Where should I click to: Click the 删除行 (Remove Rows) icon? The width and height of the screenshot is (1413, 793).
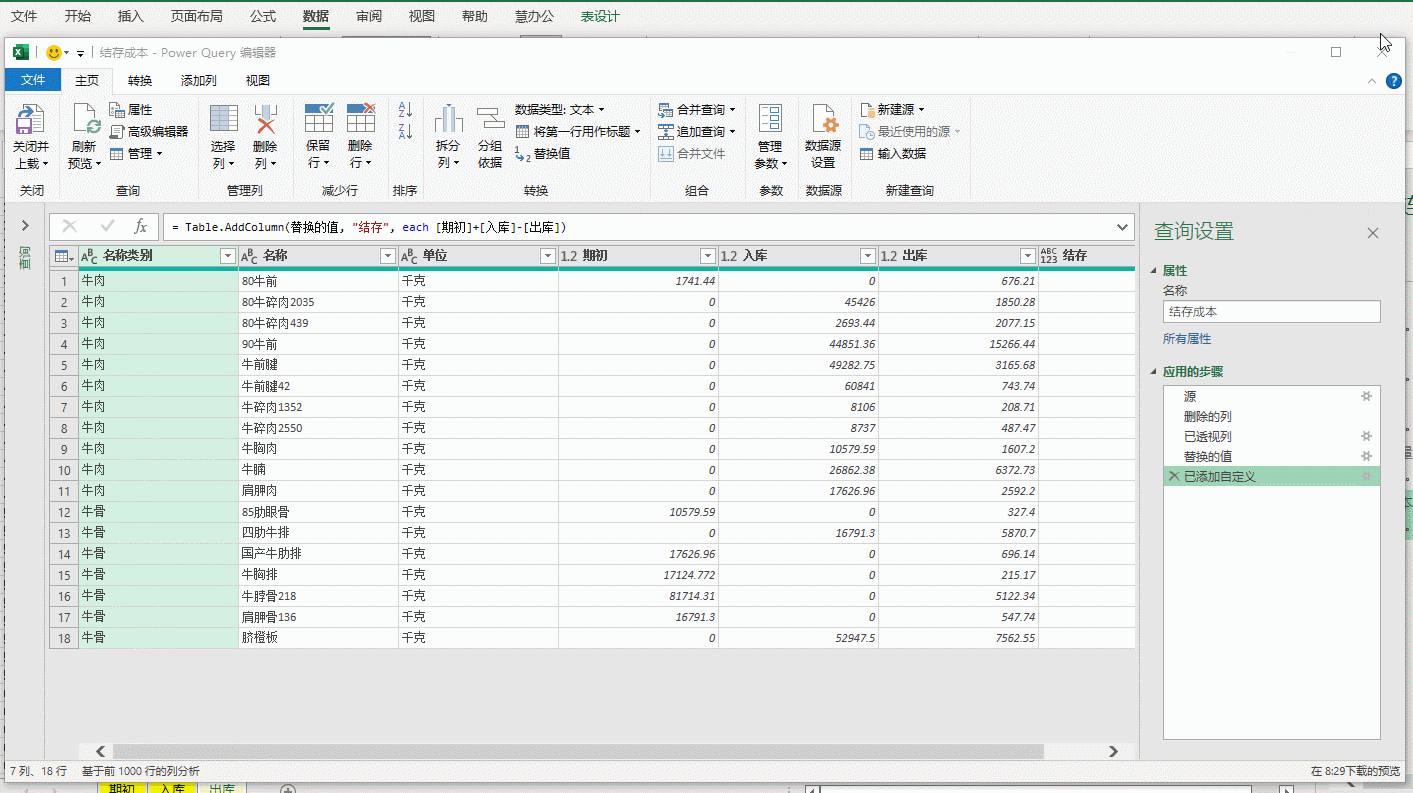tap(361, 118)
